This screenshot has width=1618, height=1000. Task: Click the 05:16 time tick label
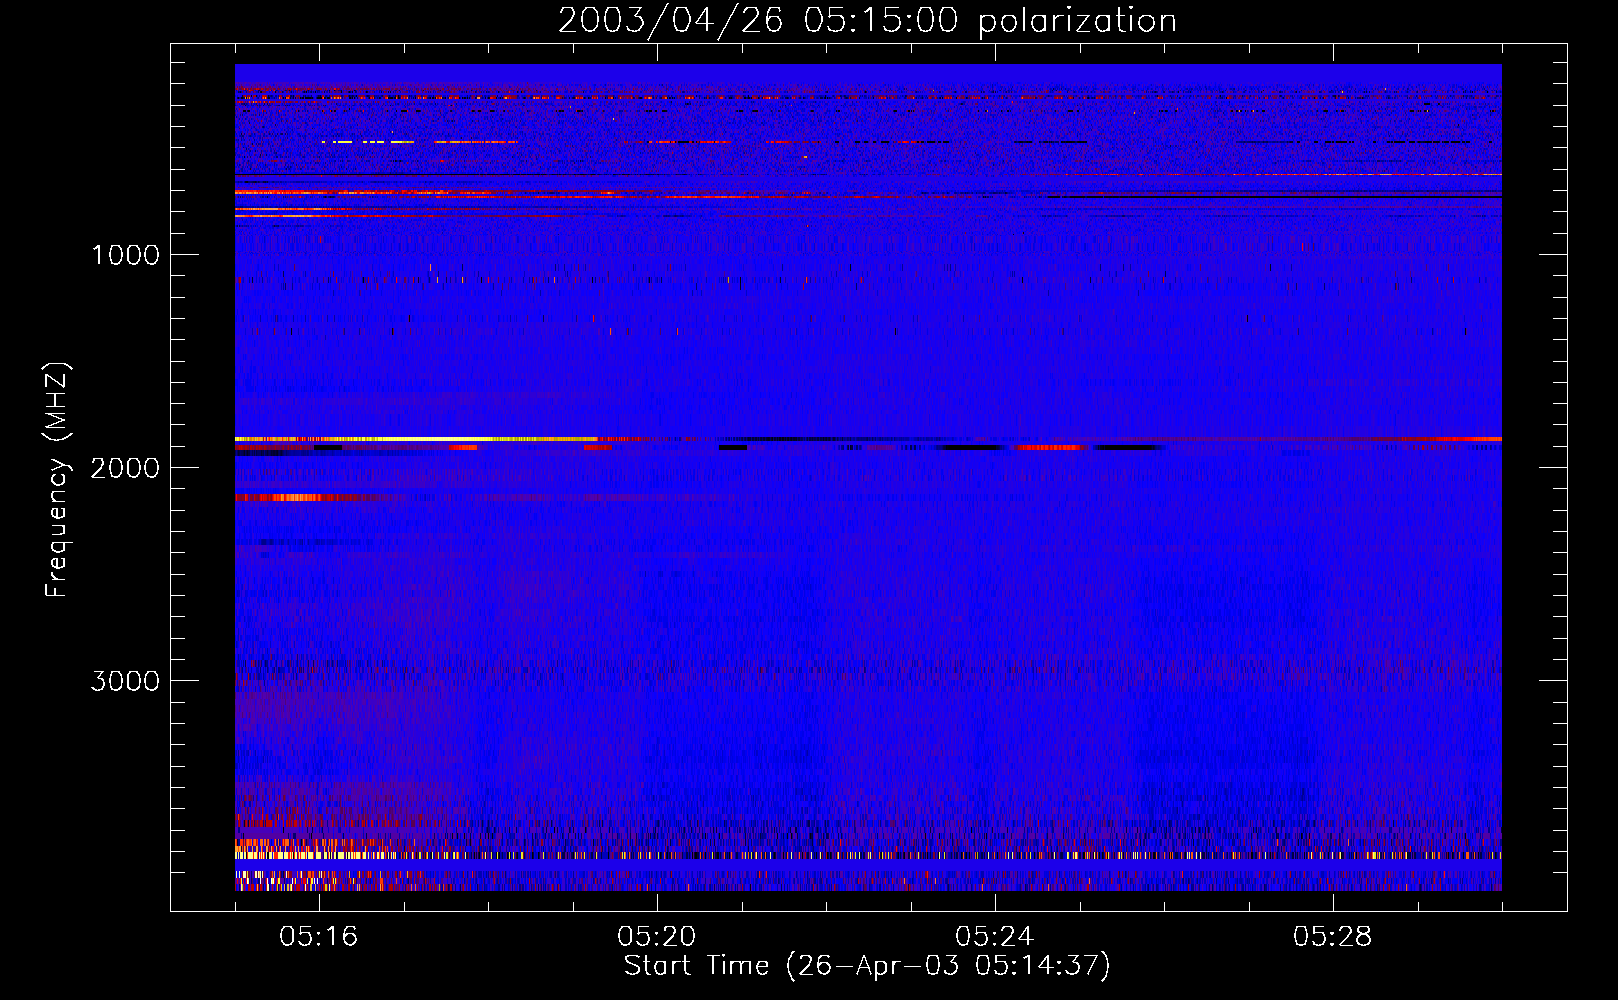[x=319, y=937]
